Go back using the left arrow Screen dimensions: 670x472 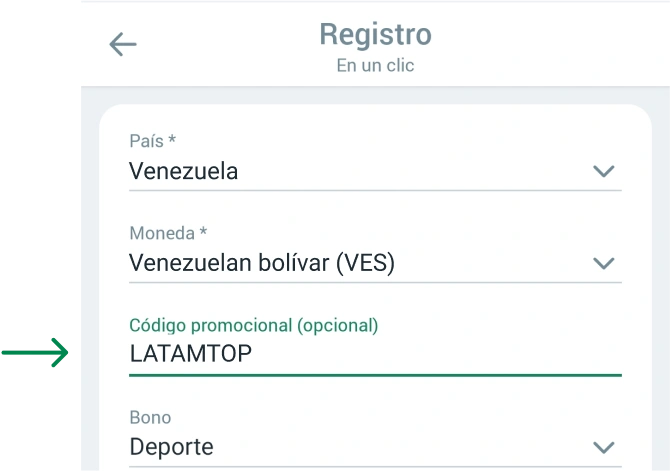point(123,44)
